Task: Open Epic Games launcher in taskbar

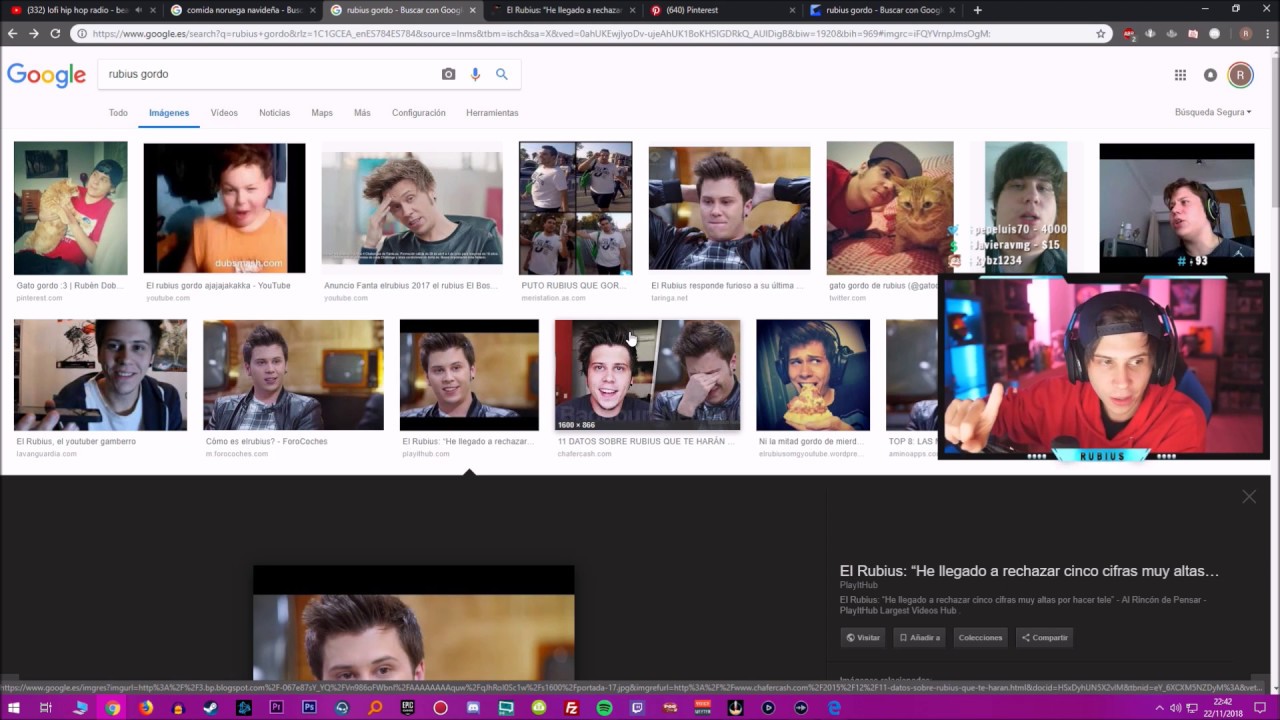Action: [x=408, y=708]
